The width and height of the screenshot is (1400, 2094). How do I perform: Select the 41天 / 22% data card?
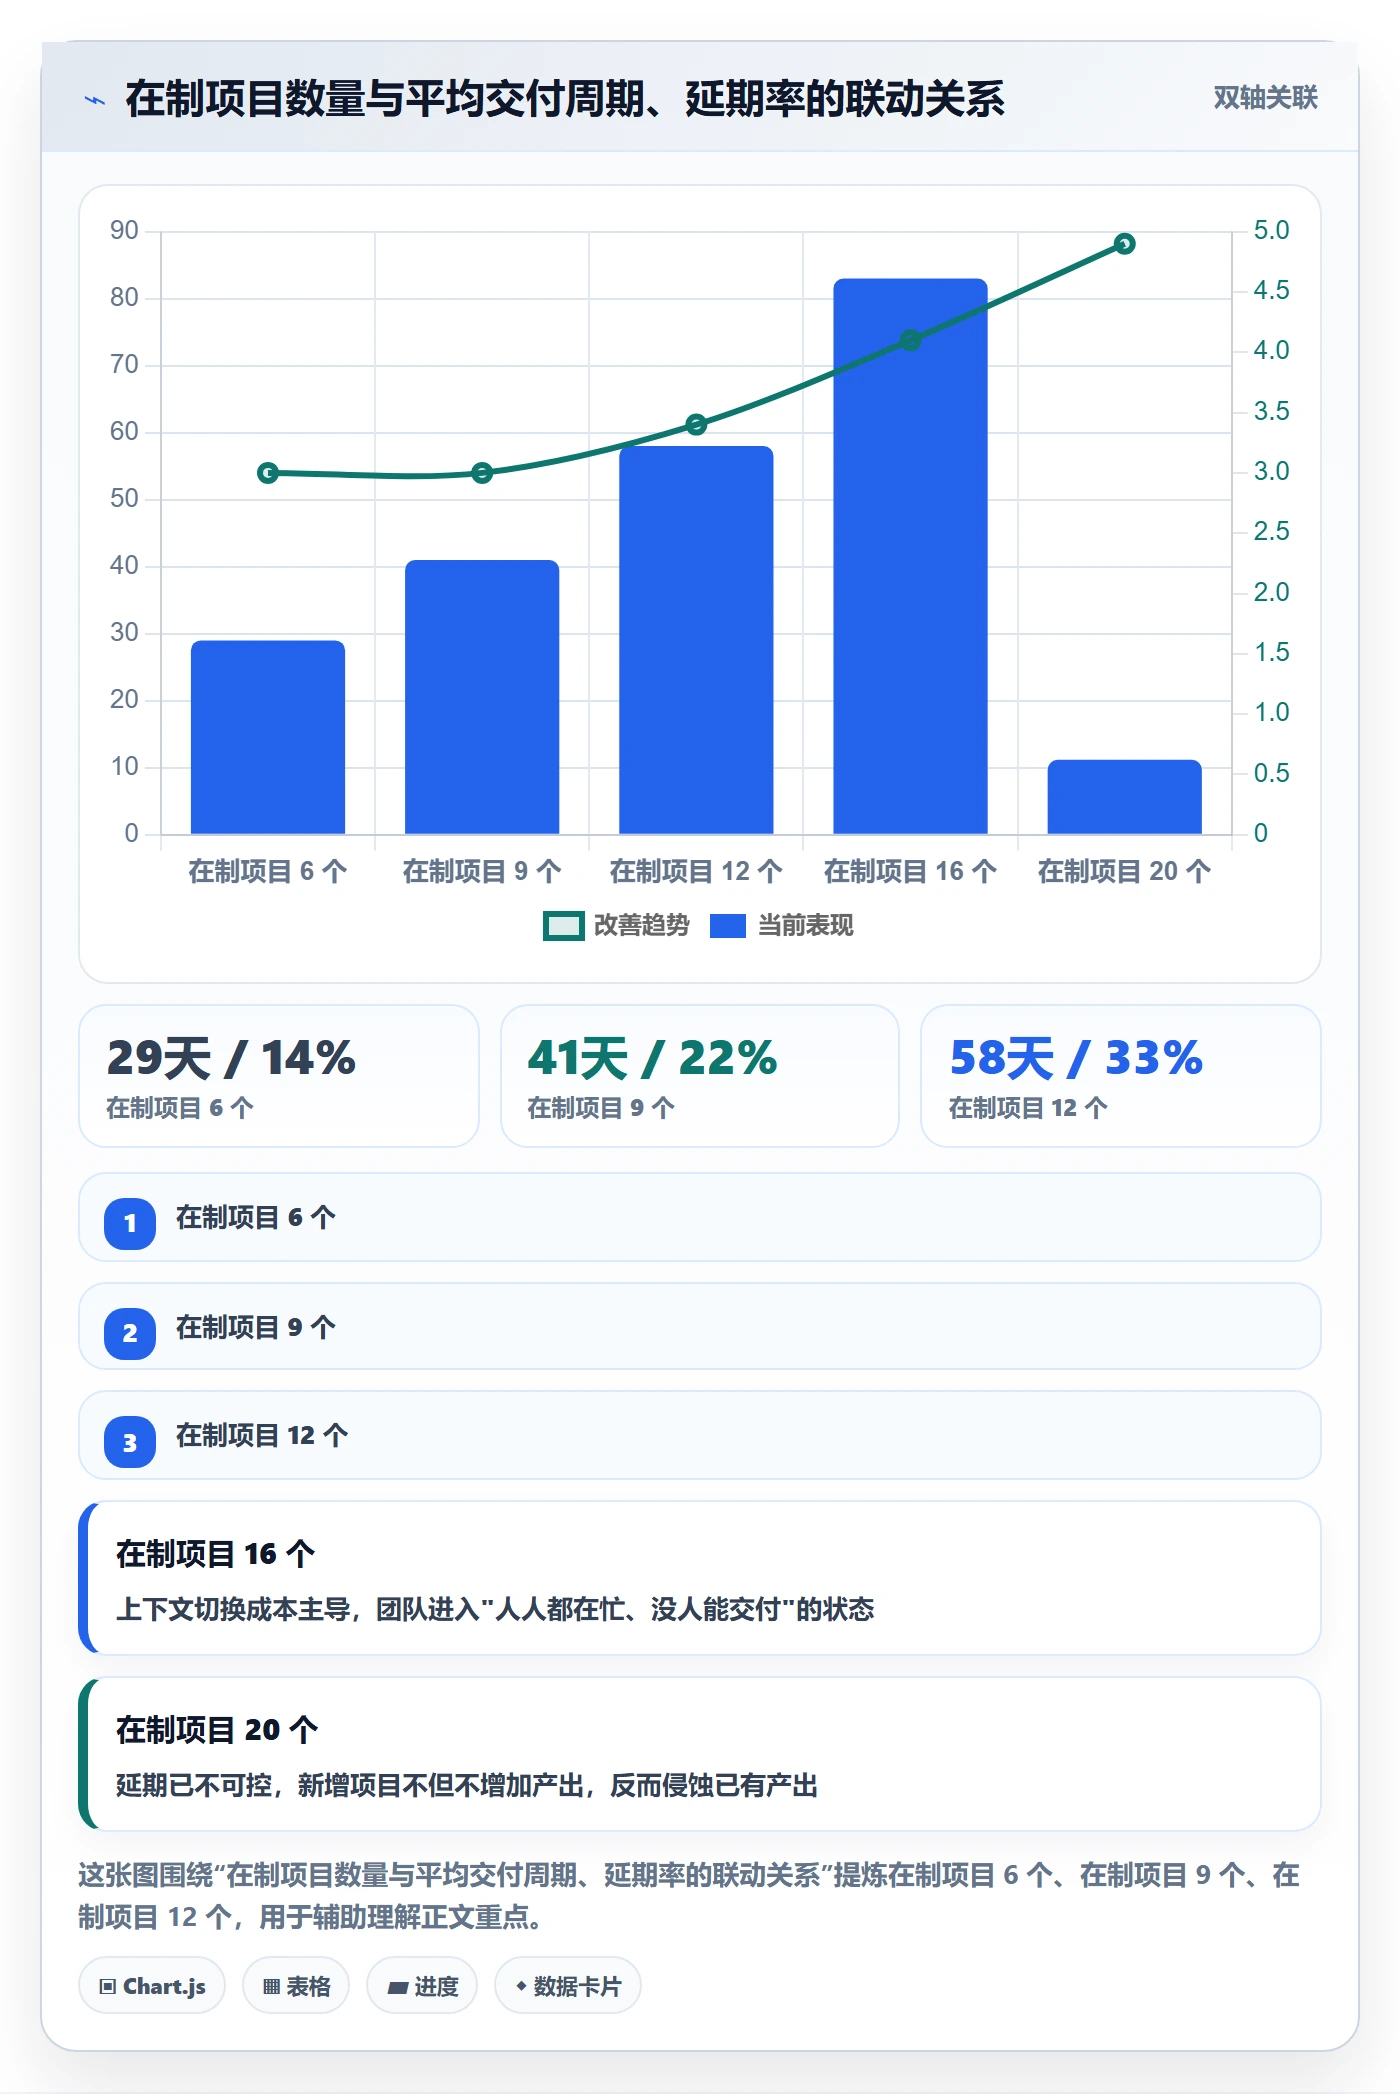pyautogui.click(x=700, y=1076)
